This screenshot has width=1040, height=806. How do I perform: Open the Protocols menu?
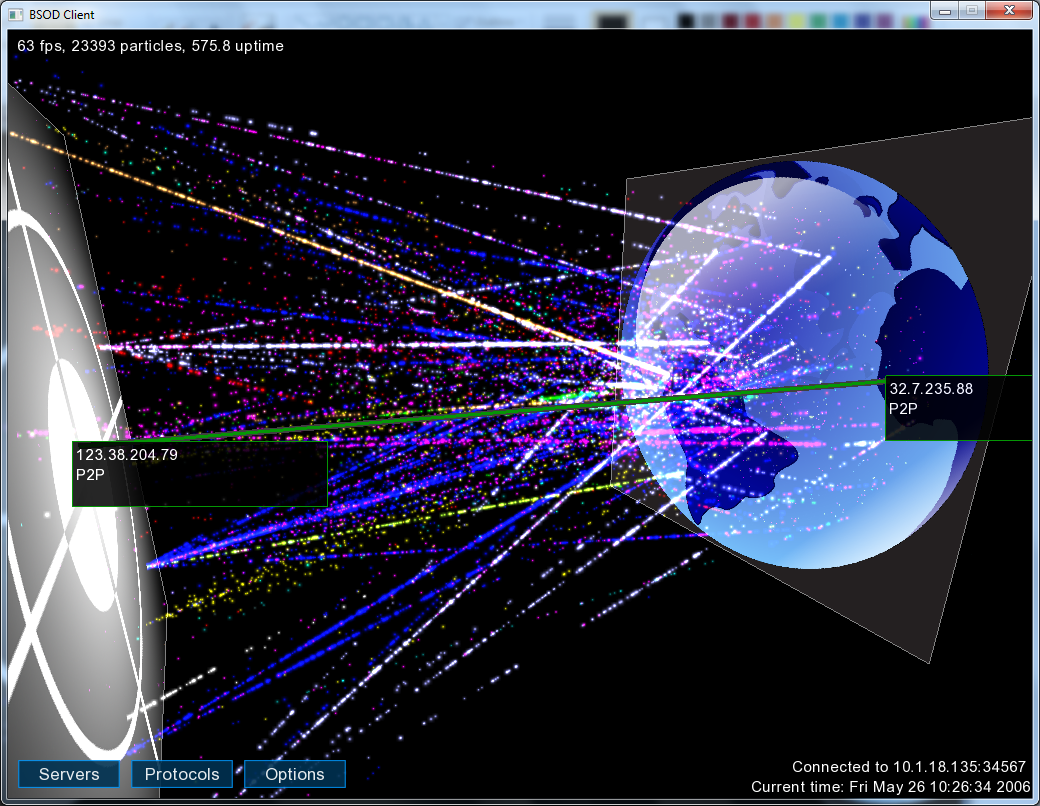[x=182, y=774]
